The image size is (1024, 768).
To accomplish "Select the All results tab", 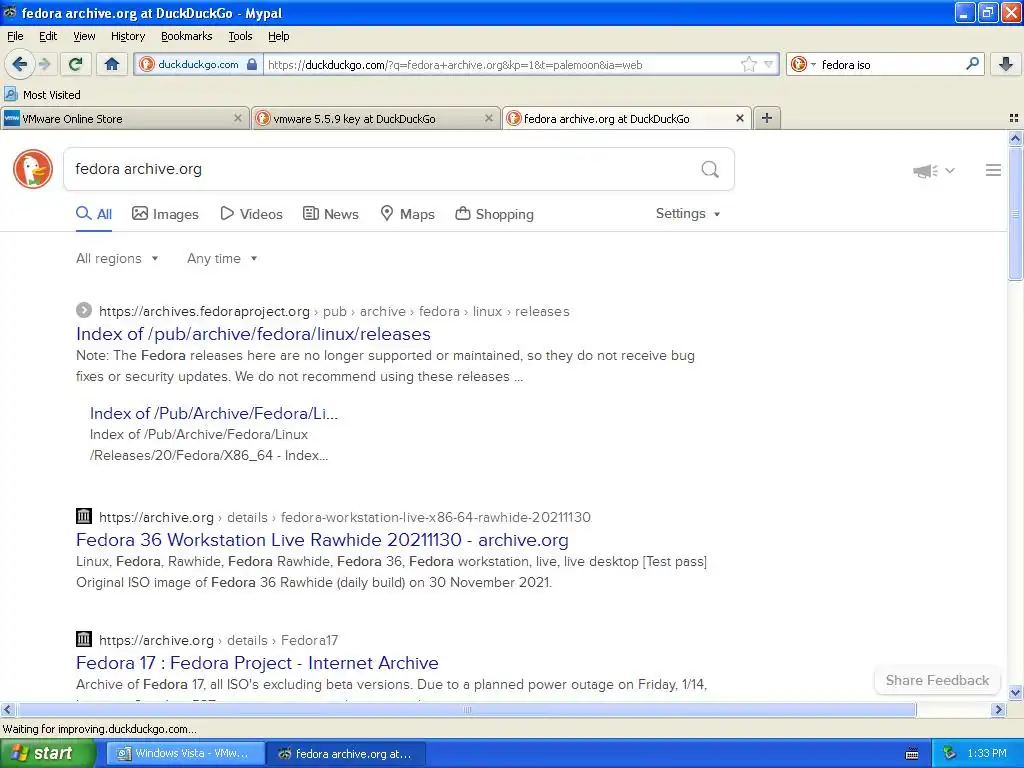I will [x=94, y=214].
